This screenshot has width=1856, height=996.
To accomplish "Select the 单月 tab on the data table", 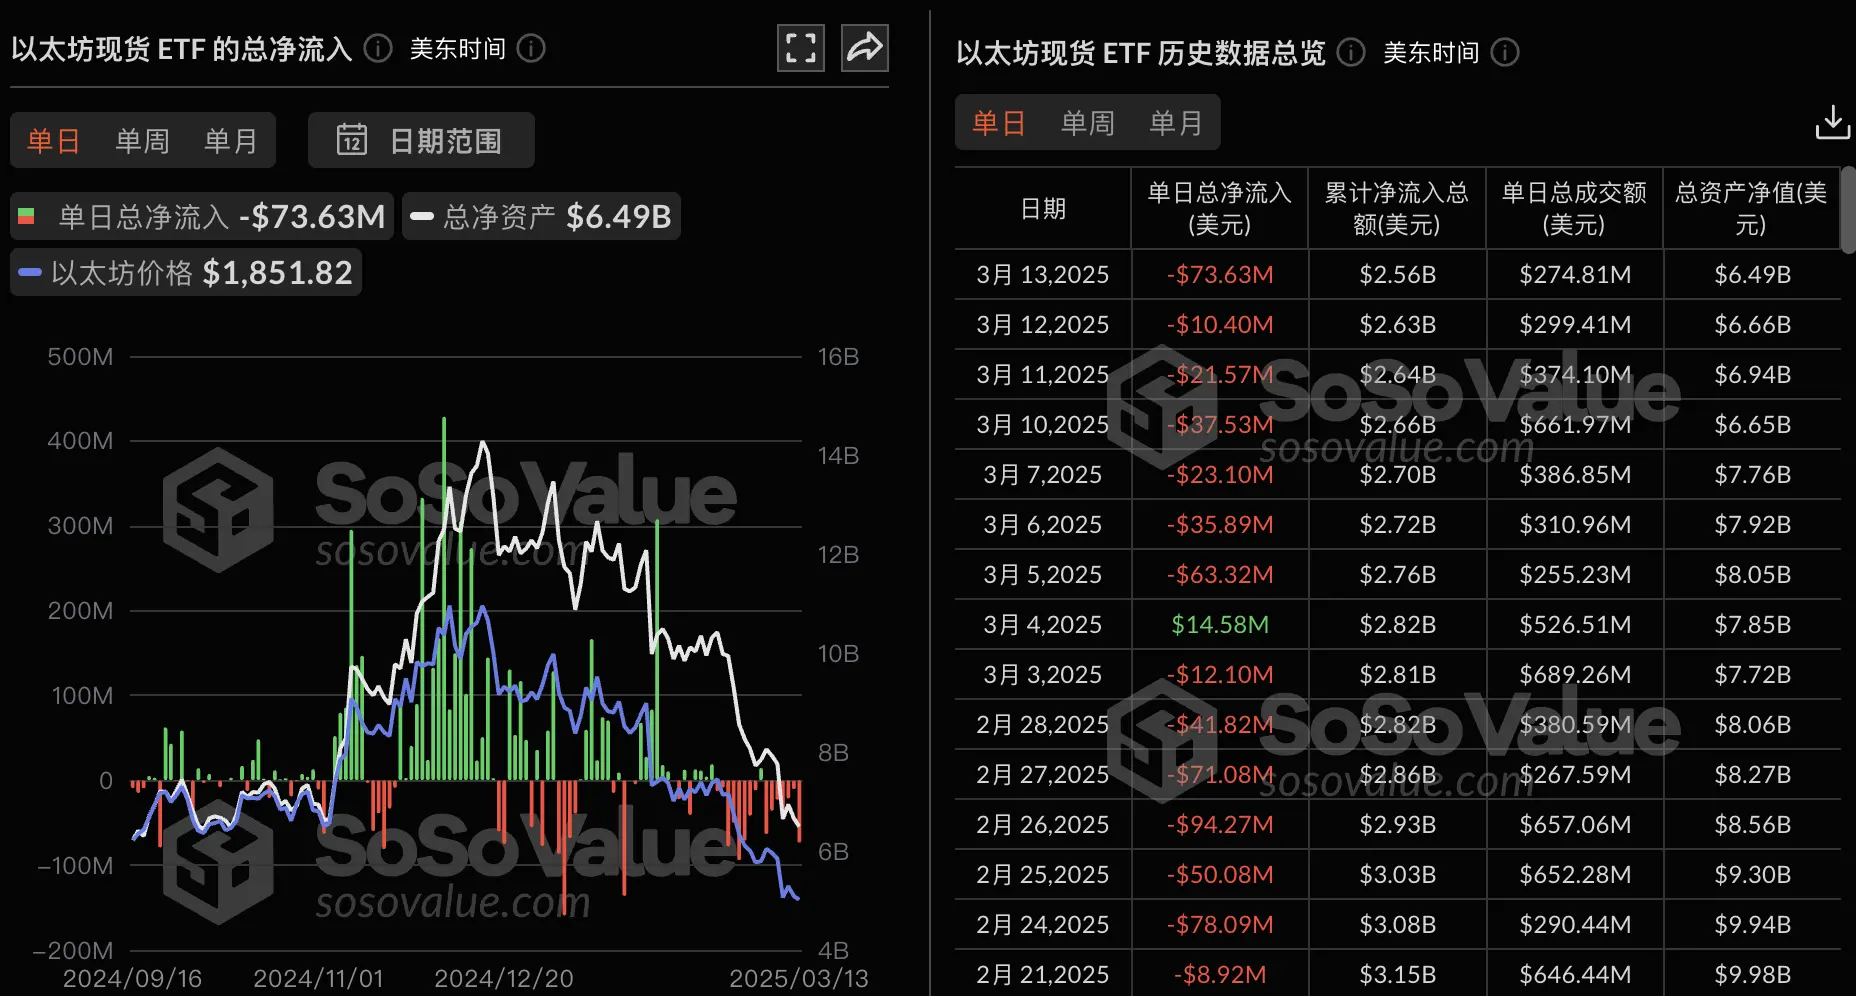I will coord(1177,122).
